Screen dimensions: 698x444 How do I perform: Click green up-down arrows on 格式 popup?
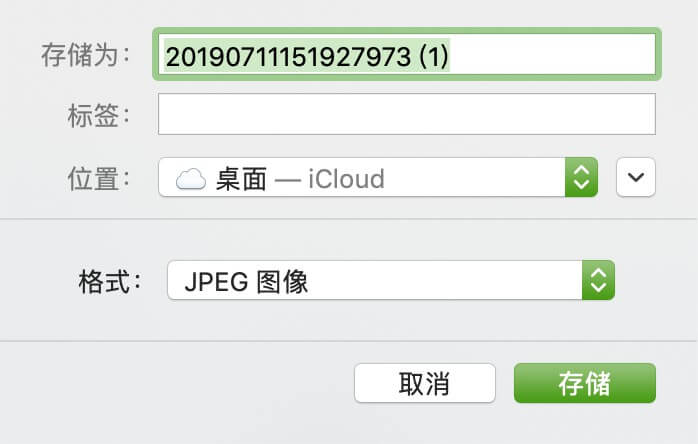click(598, 280)
